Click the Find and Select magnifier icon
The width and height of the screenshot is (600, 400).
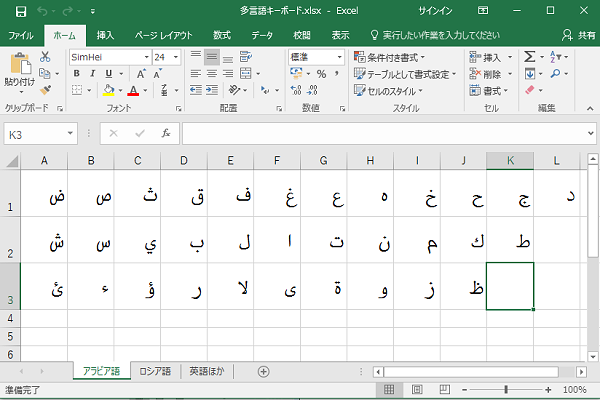pyautogui.click(x=555, y=73)
